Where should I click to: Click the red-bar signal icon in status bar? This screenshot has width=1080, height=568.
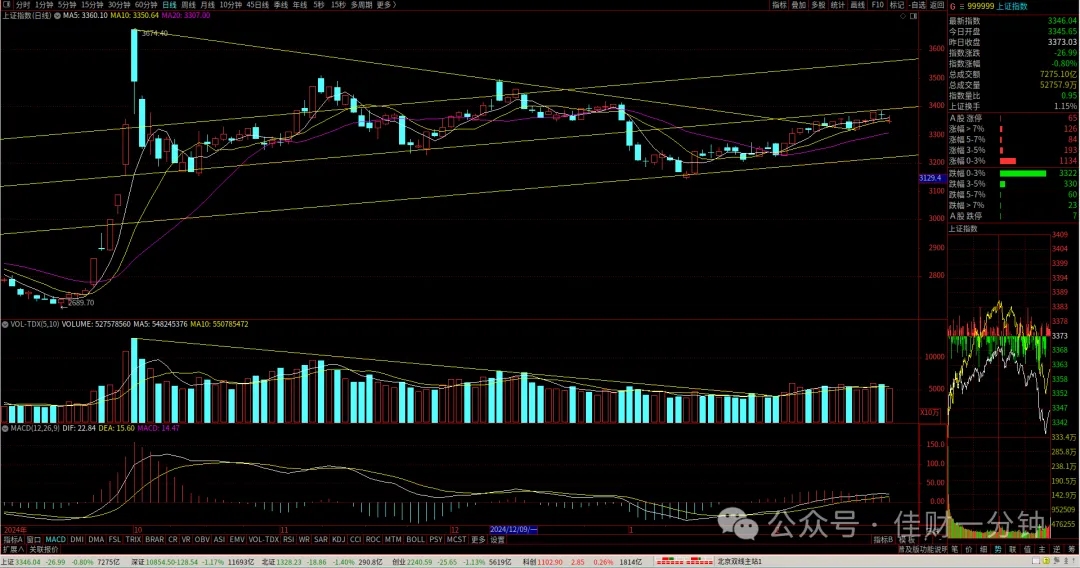(x=683, y=562)
